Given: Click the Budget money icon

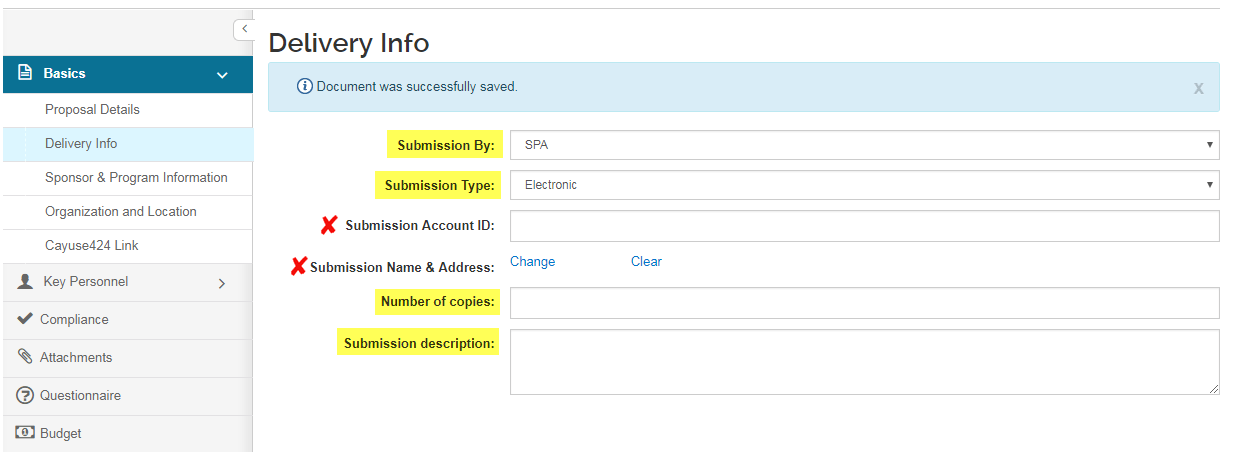Looking at the screenshot, I should 26,433.
